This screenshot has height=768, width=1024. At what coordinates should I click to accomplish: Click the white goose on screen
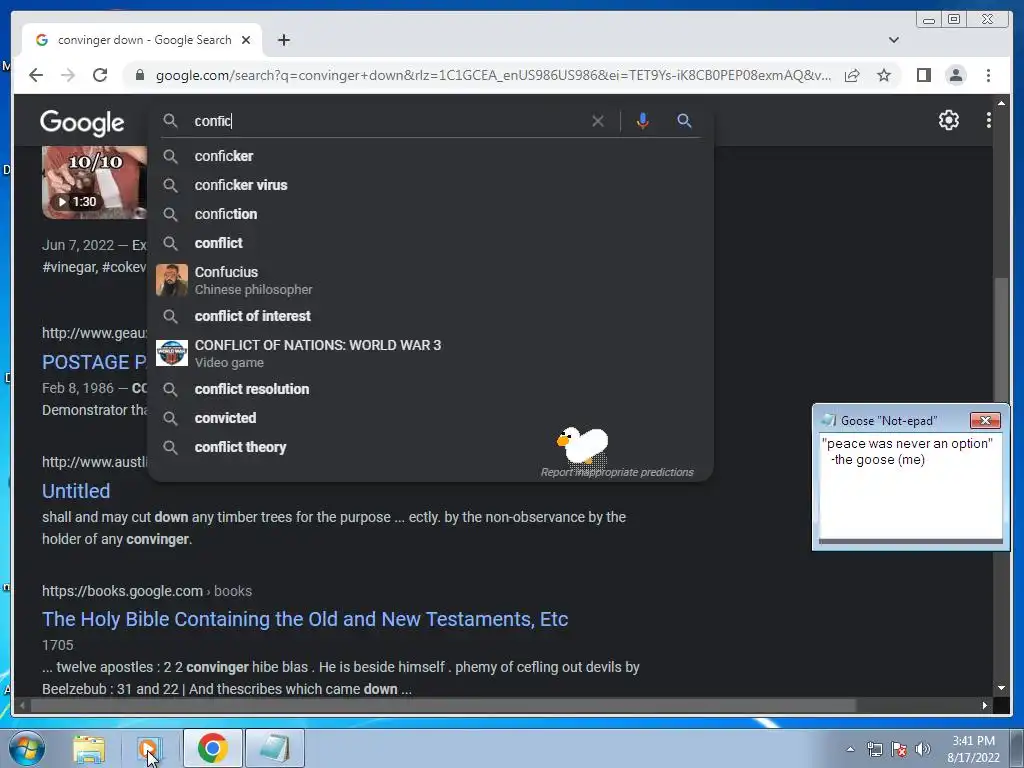tap(583, 445)
